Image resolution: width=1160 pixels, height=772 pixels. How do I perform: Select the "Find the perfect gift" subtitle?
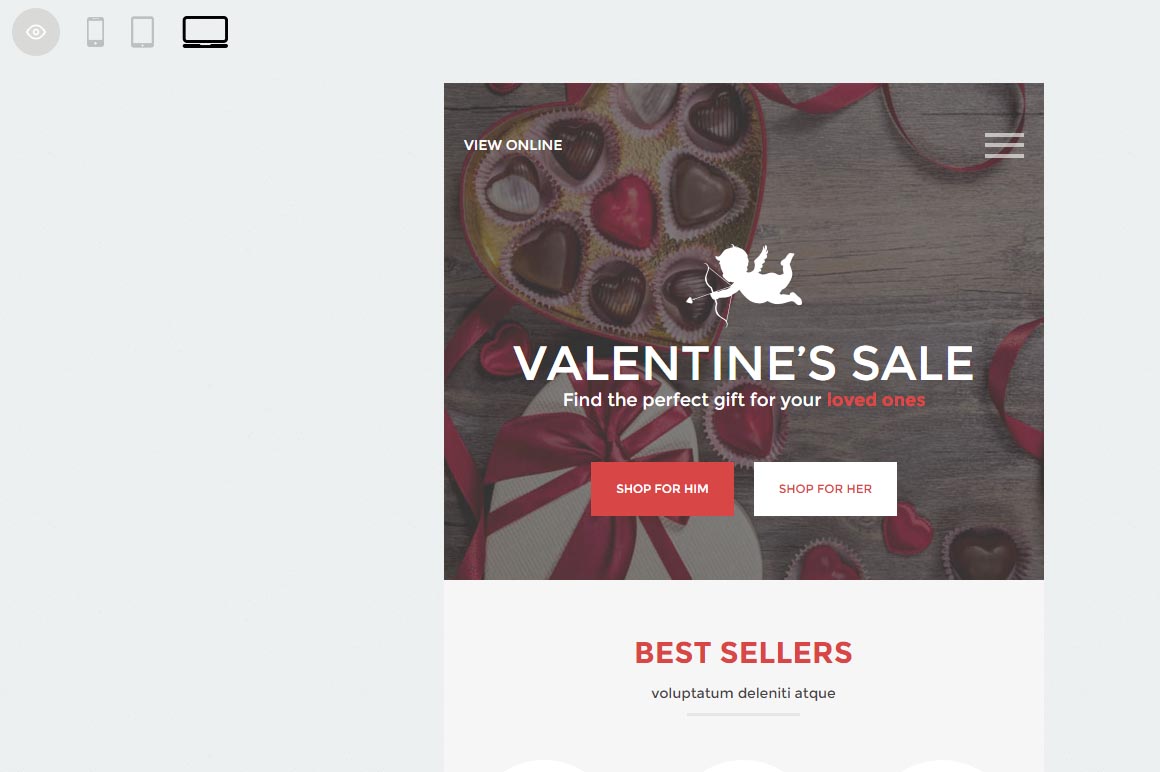[743, 400]
